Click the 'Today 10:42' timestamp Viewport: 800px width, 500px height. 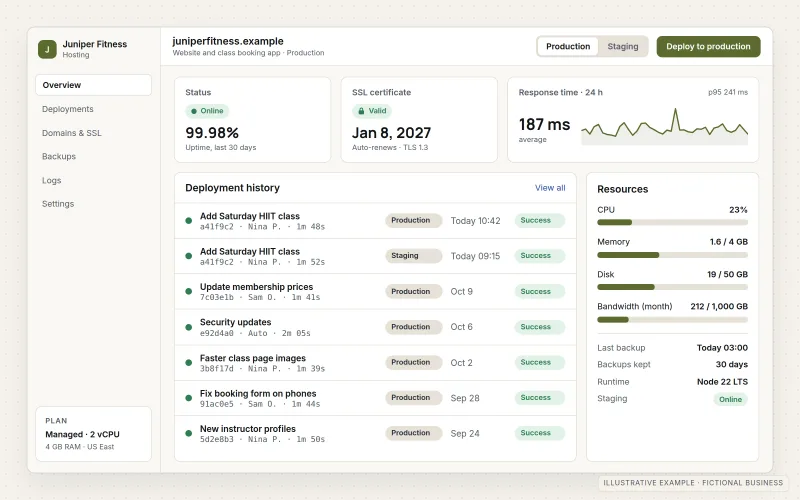475,221
